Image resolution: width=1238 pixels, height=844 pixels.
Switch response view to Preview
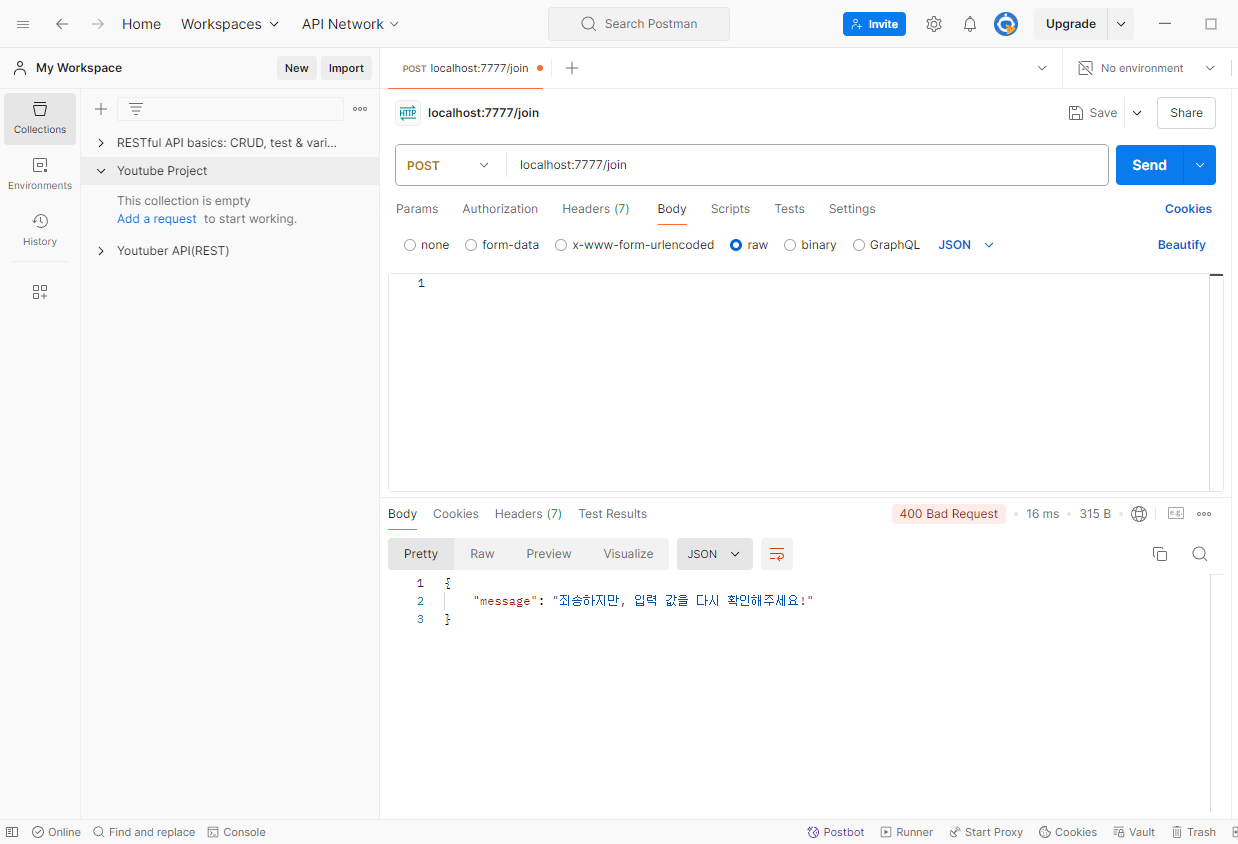click(549, 554)
